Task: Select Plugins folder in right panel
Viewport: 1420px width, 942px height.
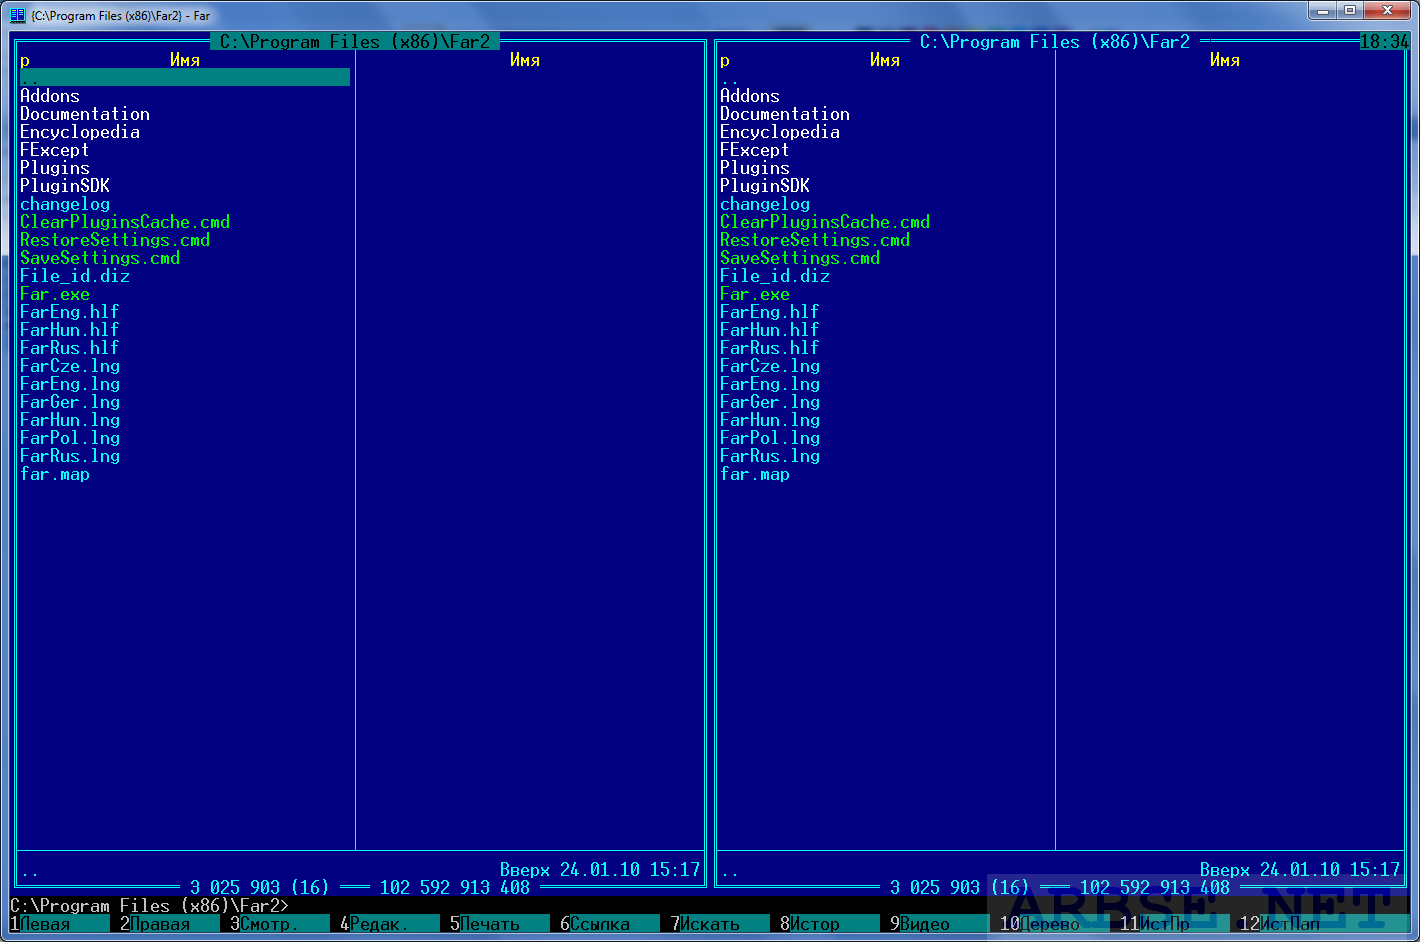Action: [755, 168]
